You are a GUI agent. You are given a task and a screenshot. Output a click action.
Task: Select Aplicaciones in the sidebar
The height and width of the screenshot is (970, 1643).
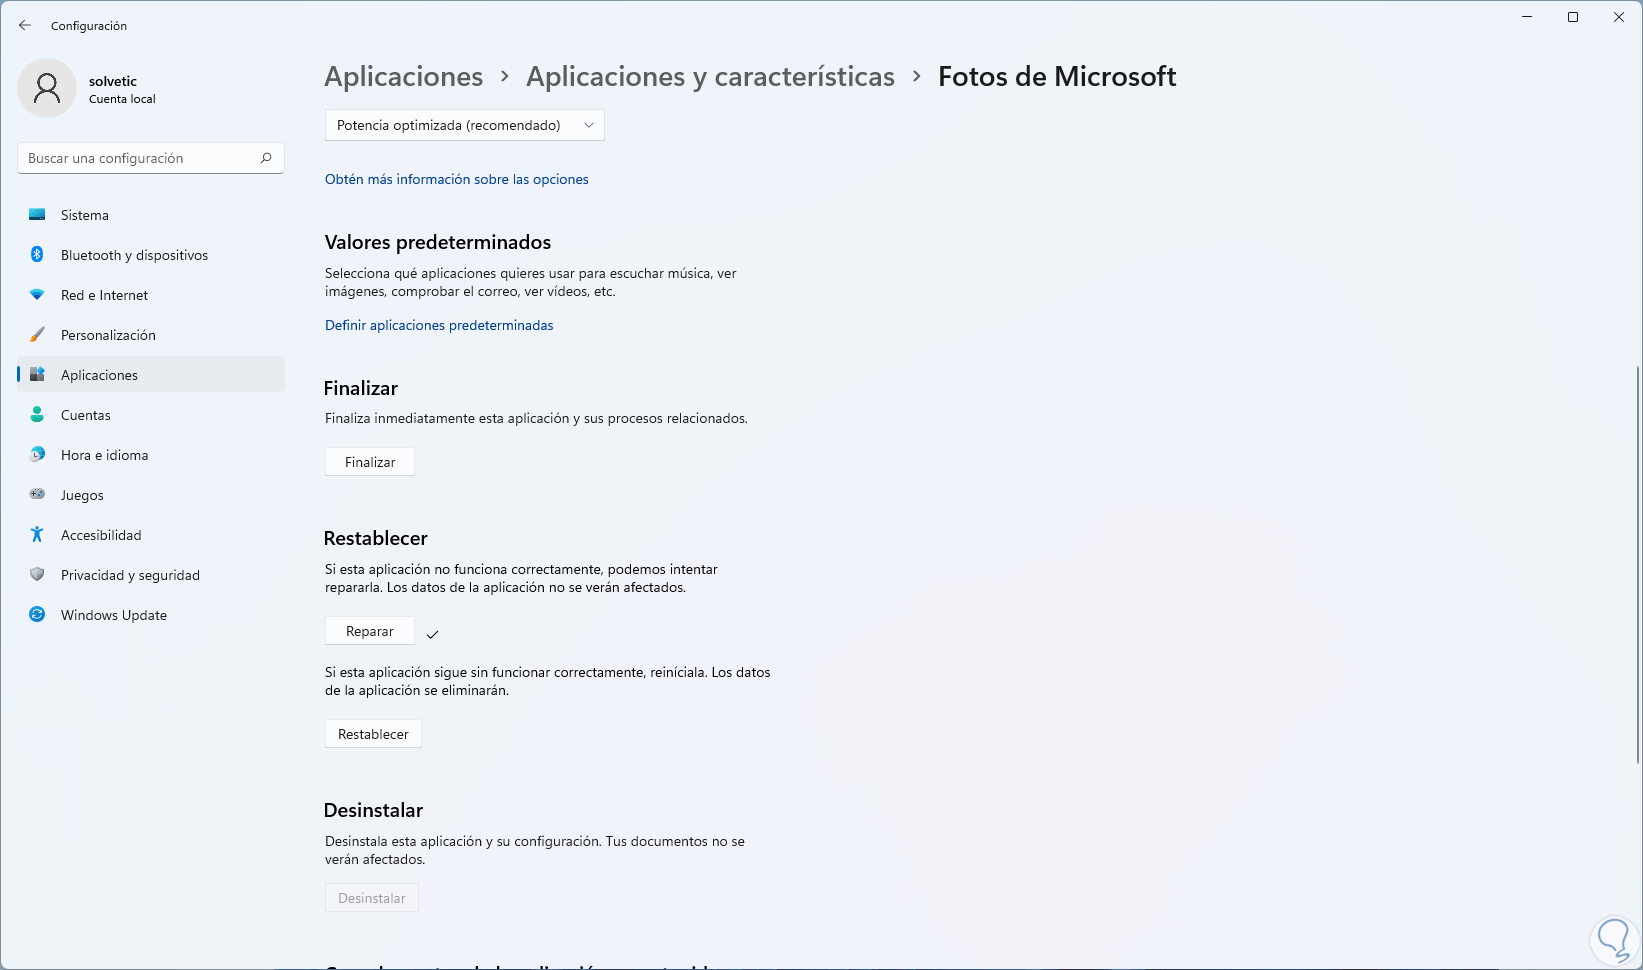pyautogui.click(x=151, y=375)
